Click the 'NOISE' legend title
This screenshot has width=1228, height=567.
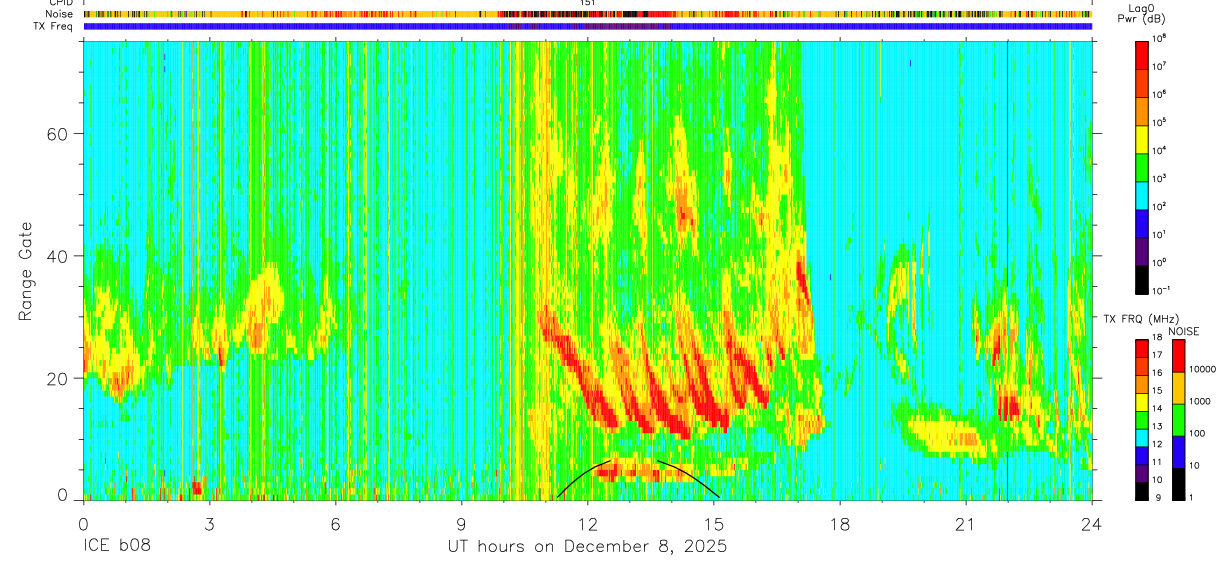[1184, 331]
